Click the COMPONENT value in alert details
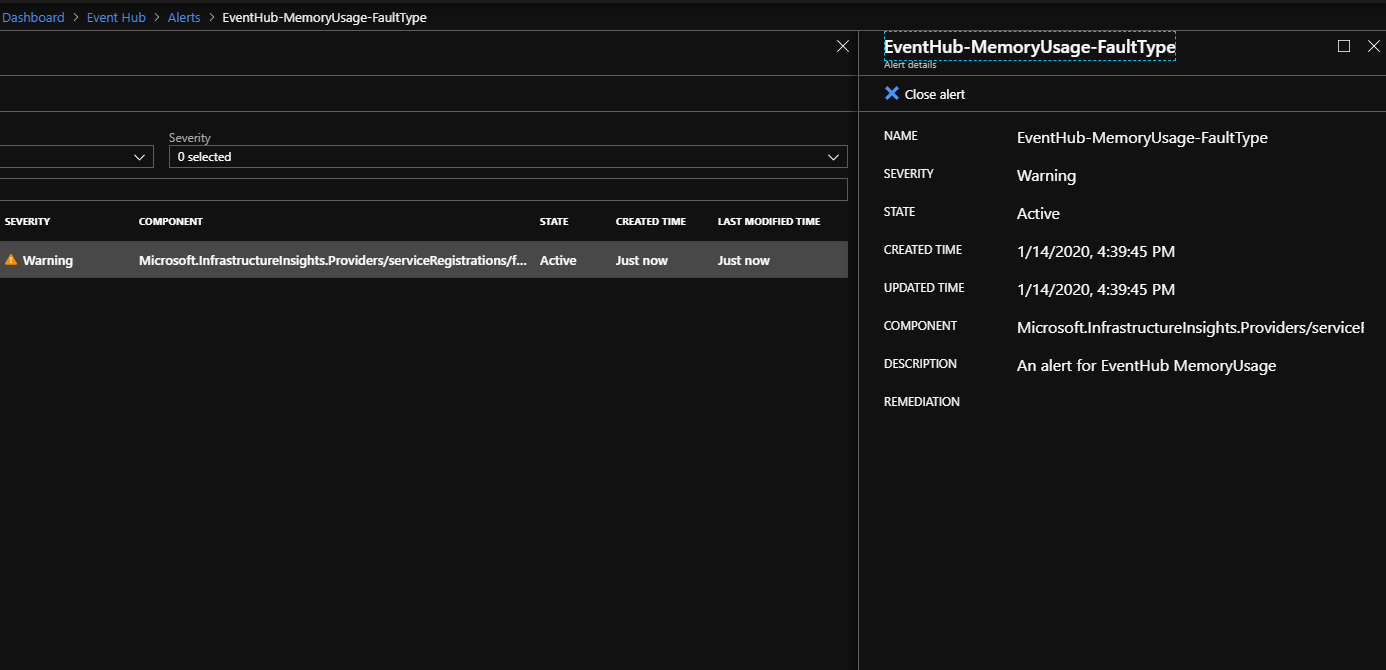This screenshot has width=1386, height=670. pyautogui.click(x=1190, y=328)
